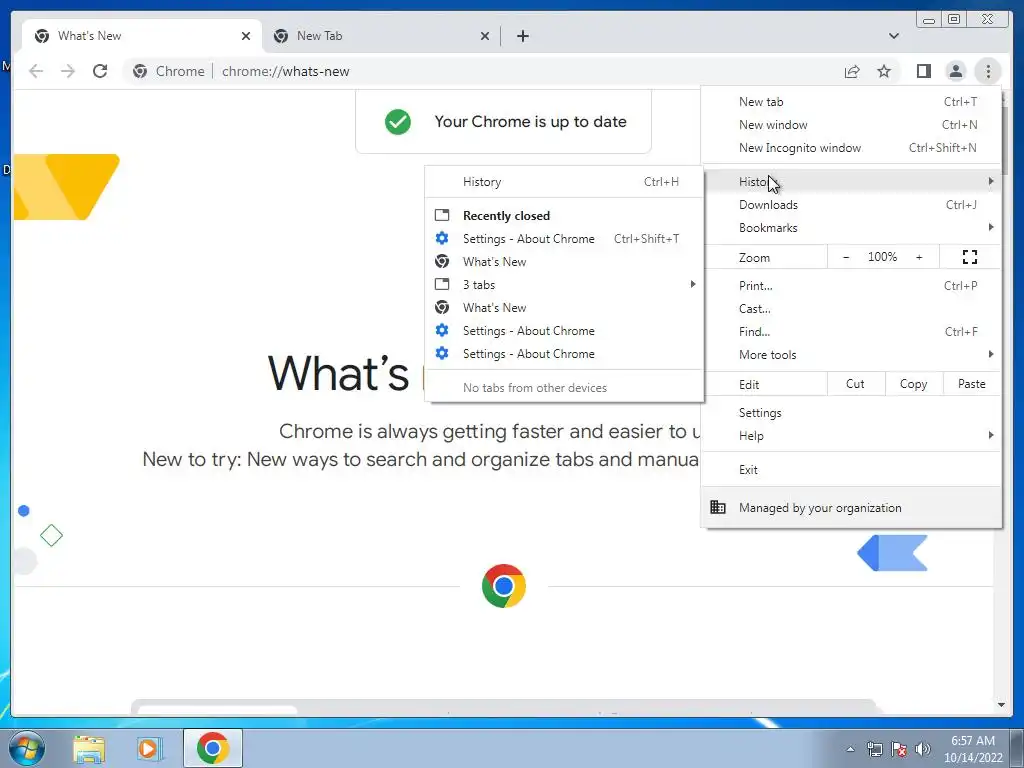The image size is (1024, 768).
Task: Bookmark this tab with star icon
Action: tap(884, 71)
